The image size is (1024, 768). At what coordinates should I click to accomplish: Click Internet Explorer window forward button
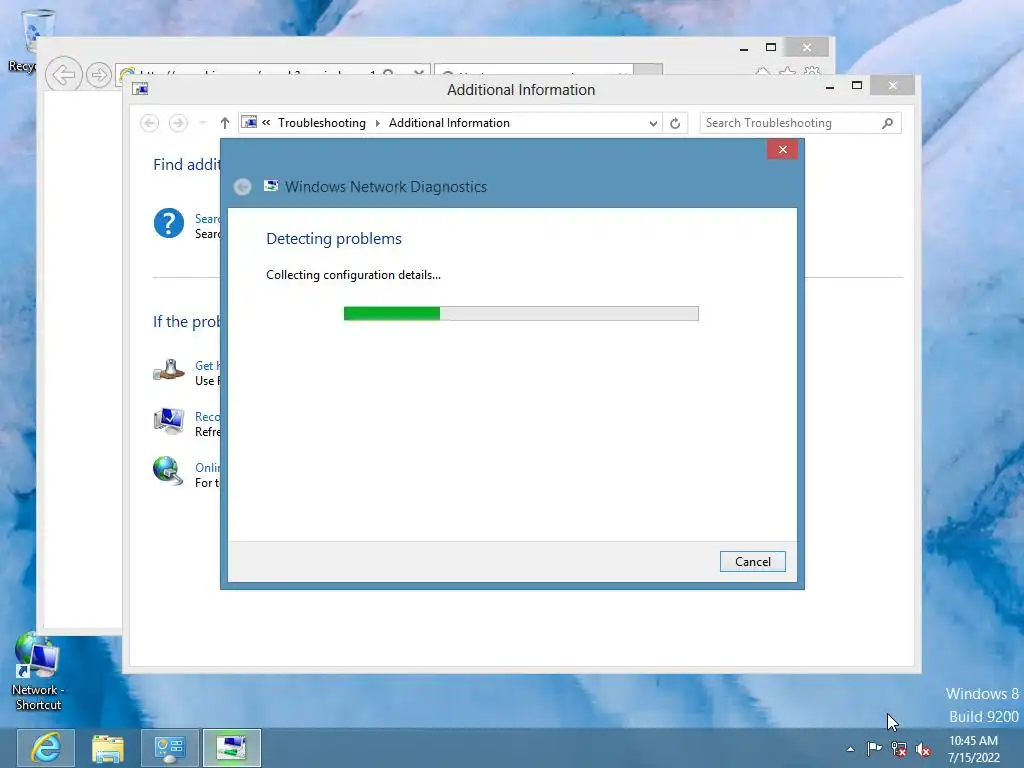pyautogui.click(x=99, y=75)
